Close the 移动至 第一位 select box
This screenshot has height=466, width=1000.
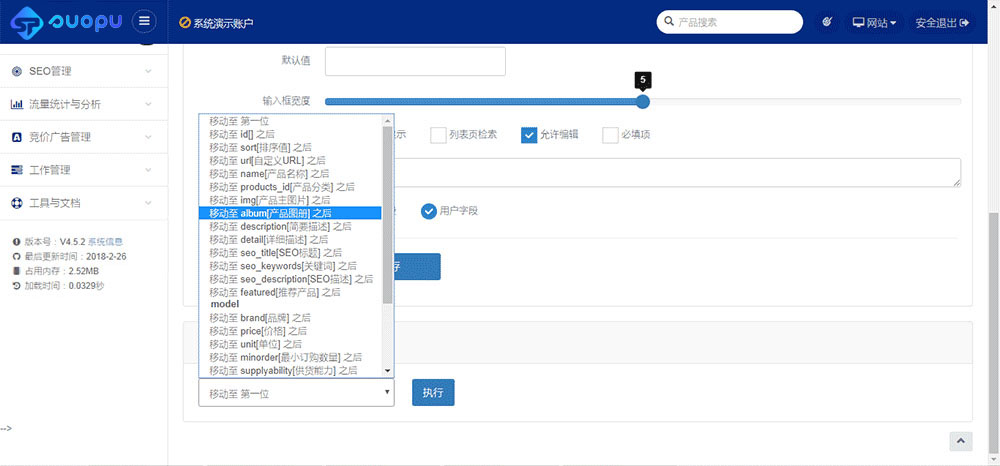click(x=297, y=393)
